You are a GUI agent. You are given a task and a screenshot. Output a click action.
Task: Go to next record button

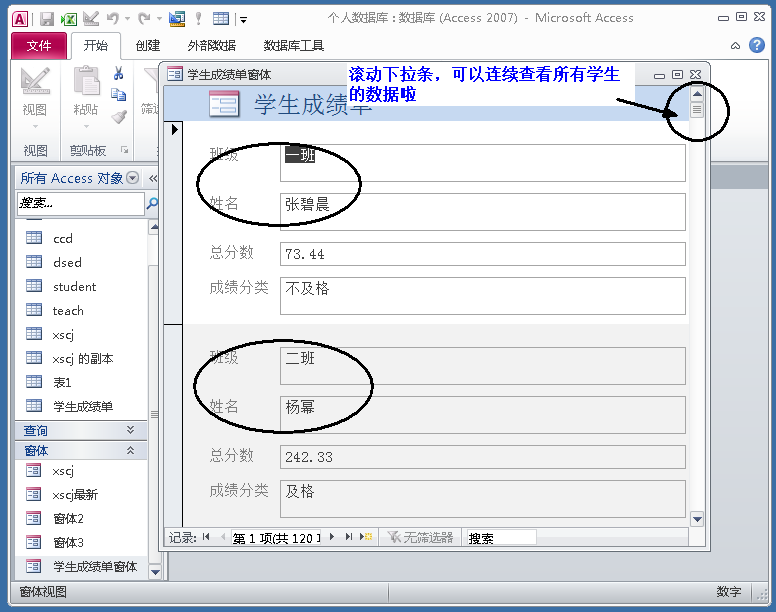[332, 537]
